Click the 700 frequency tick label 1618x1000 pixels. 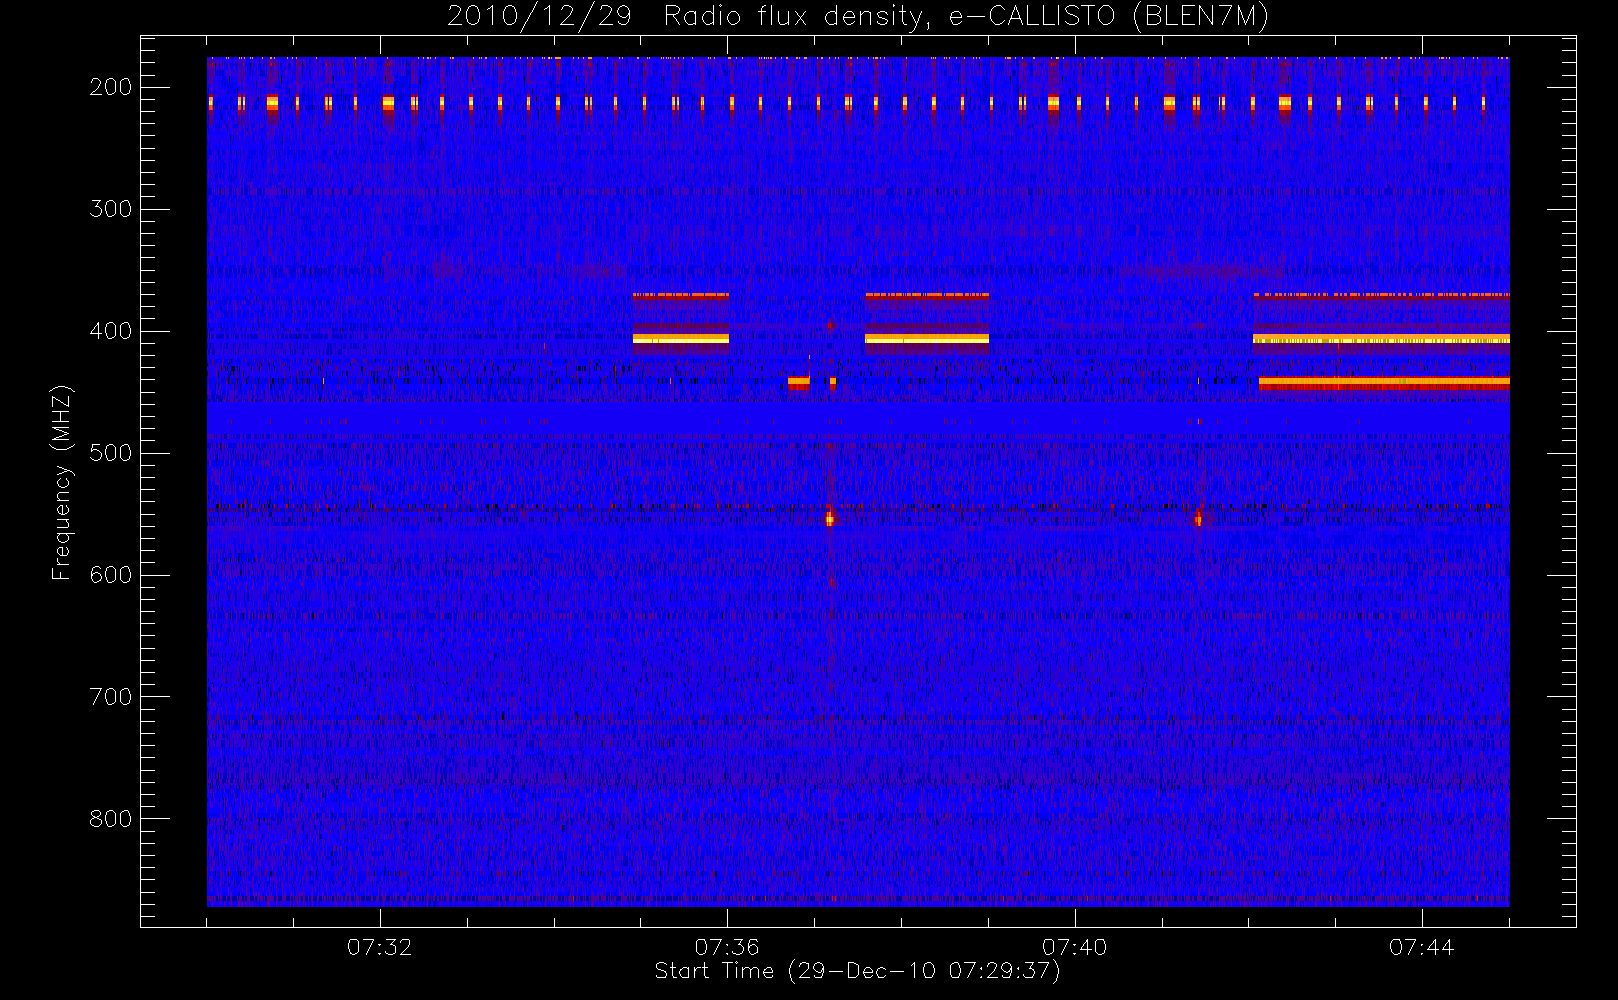[x=111, y=697]
